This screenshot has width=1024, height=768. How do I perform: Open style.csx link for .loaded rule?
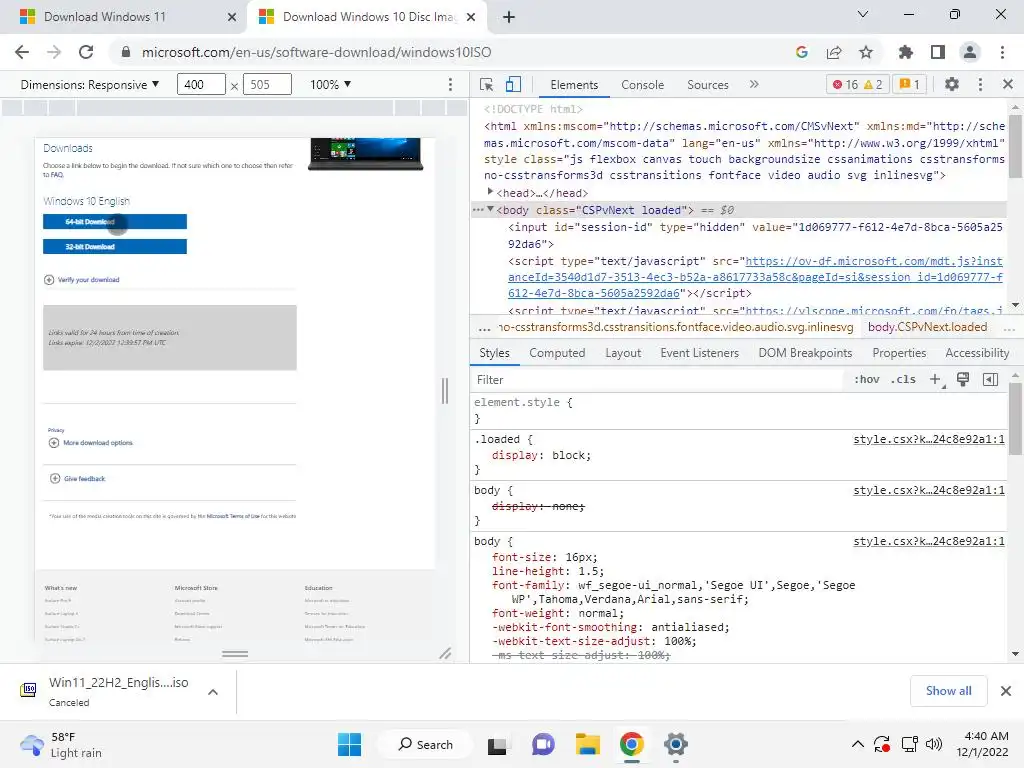[x=929, y=440]
